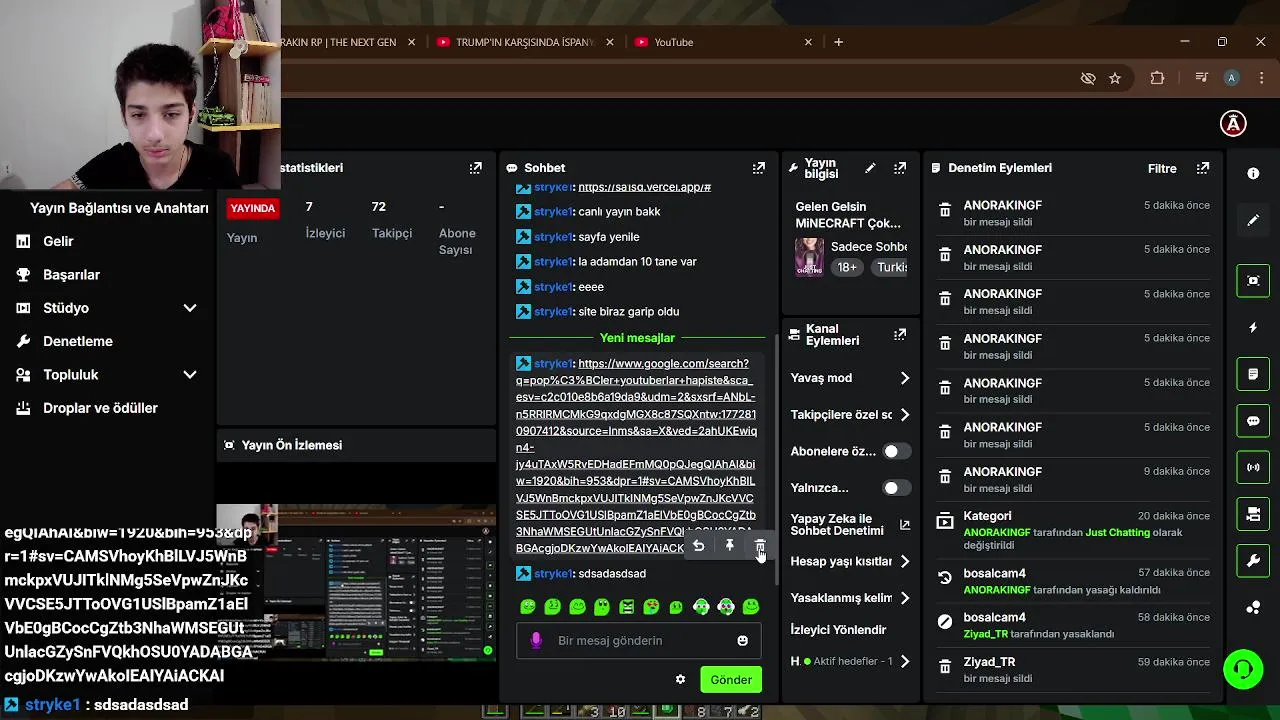Click stryke1 username on sdsadasdsad message
The height and width of the screenshot is (720, 1280).
(x=553, y=574)
